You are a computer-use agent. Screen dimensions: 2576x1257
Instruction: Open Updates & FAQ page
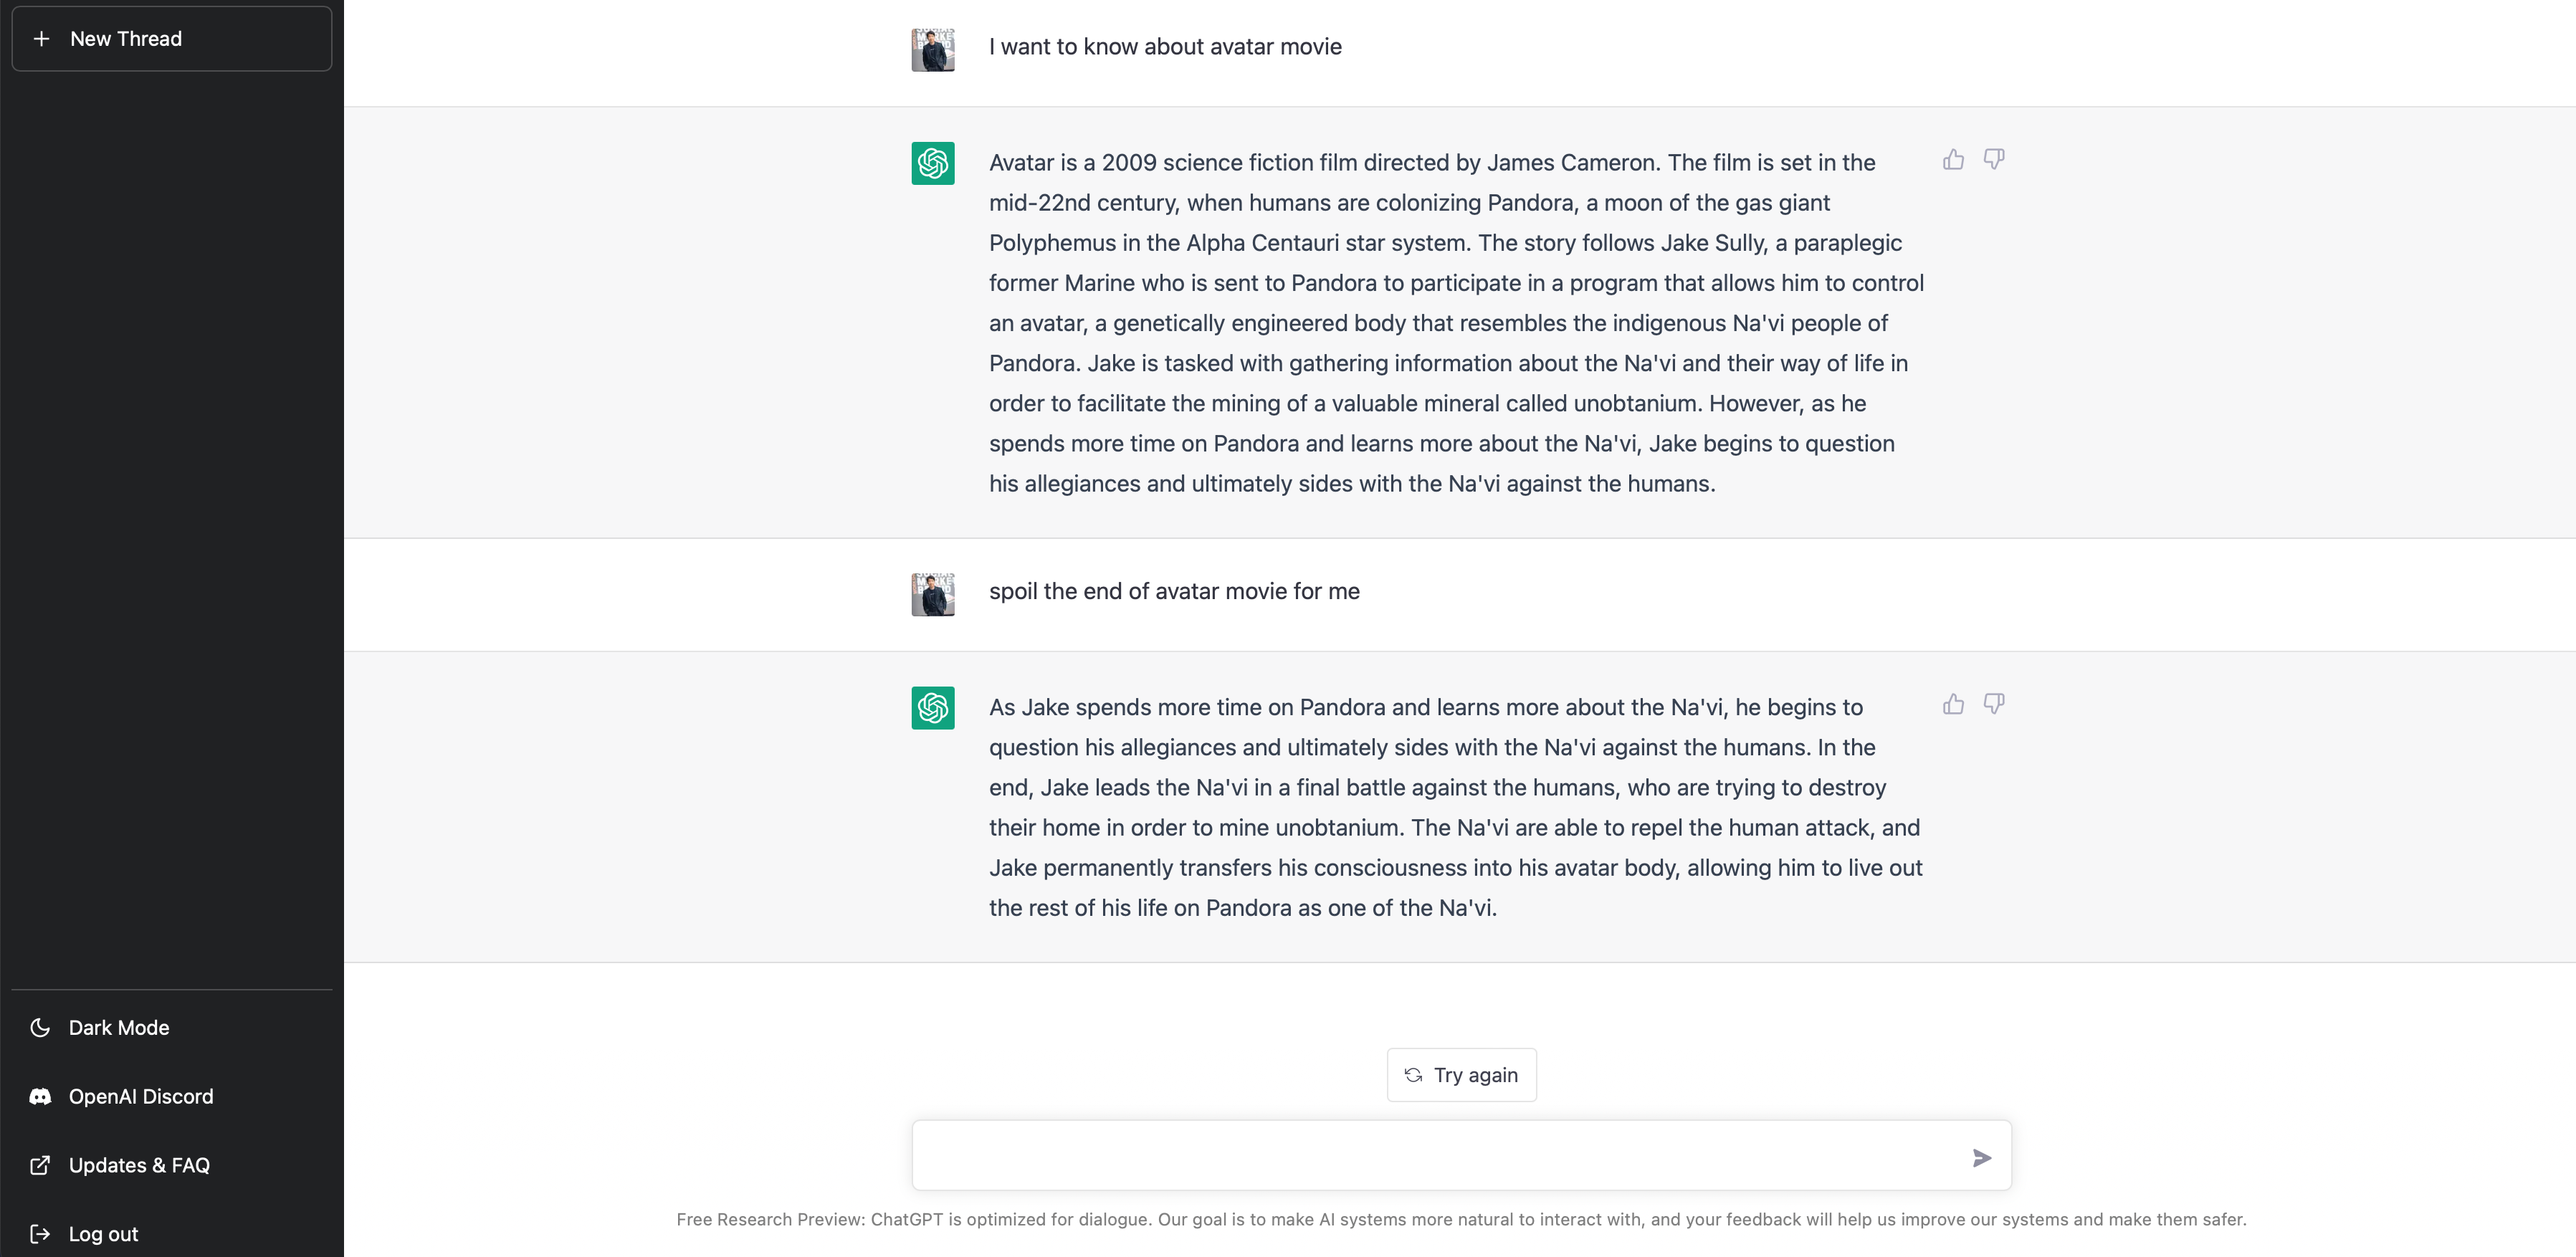click(x=138, y=1165)
